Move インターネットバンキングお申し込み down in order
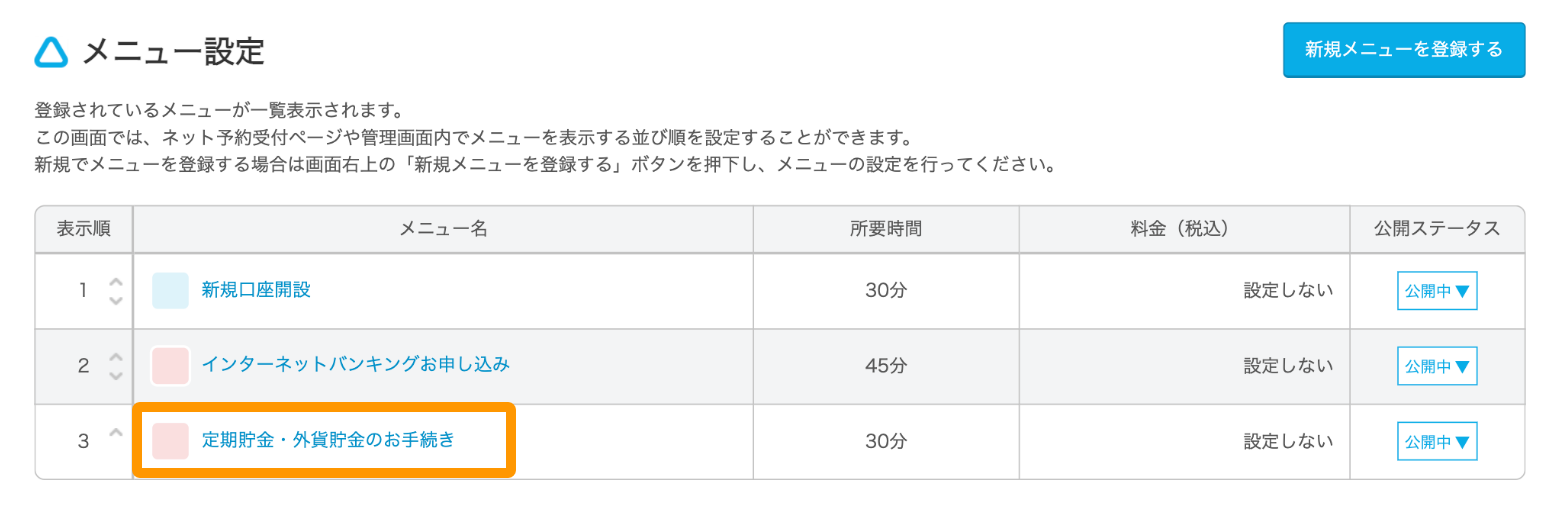 (115, 375)
